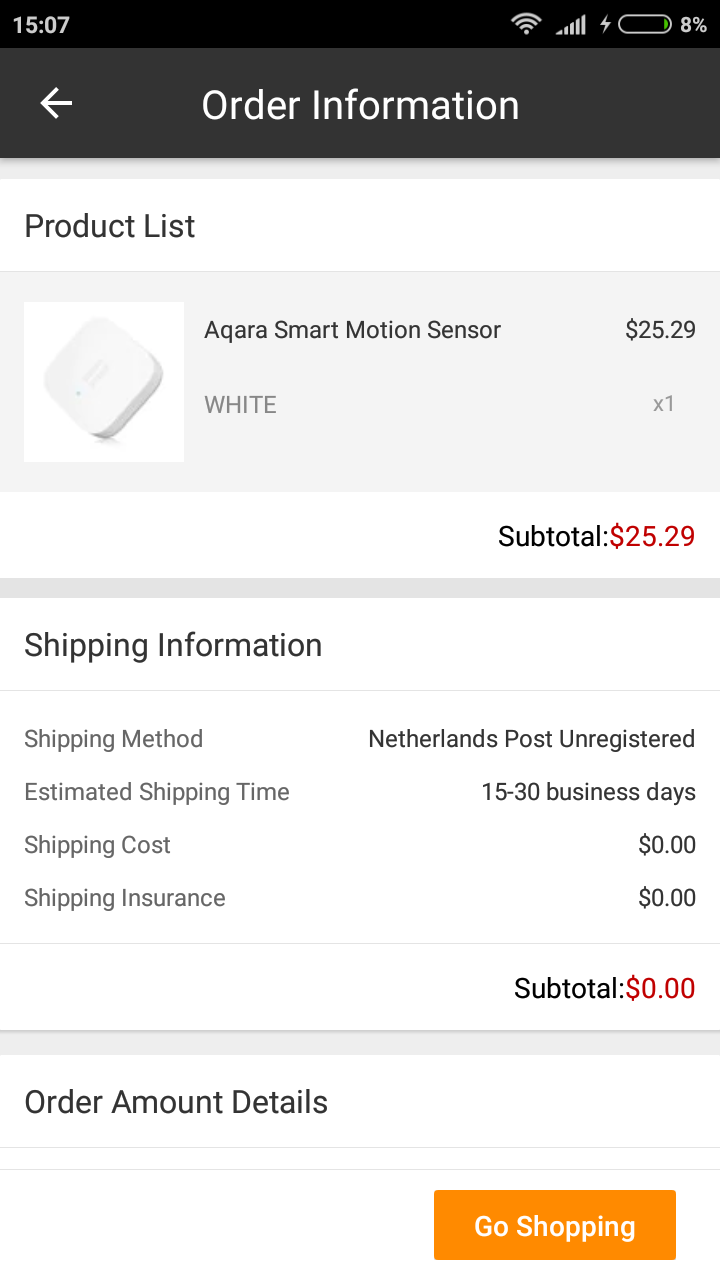Tap the back arrow icon
This screenshot has width=720, height=1280.
pos(56,103)
